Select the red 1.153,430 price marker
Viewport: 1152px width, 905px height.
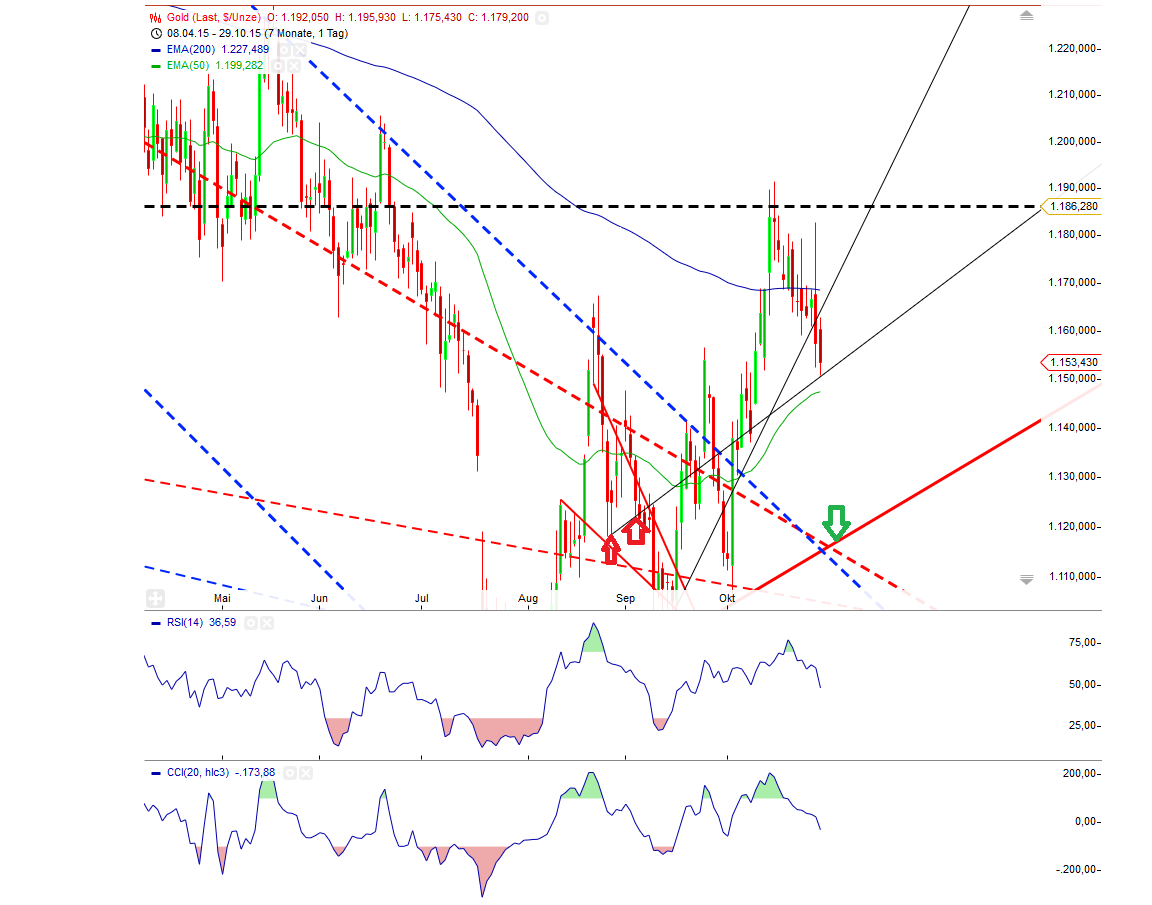click(1074, 361)
